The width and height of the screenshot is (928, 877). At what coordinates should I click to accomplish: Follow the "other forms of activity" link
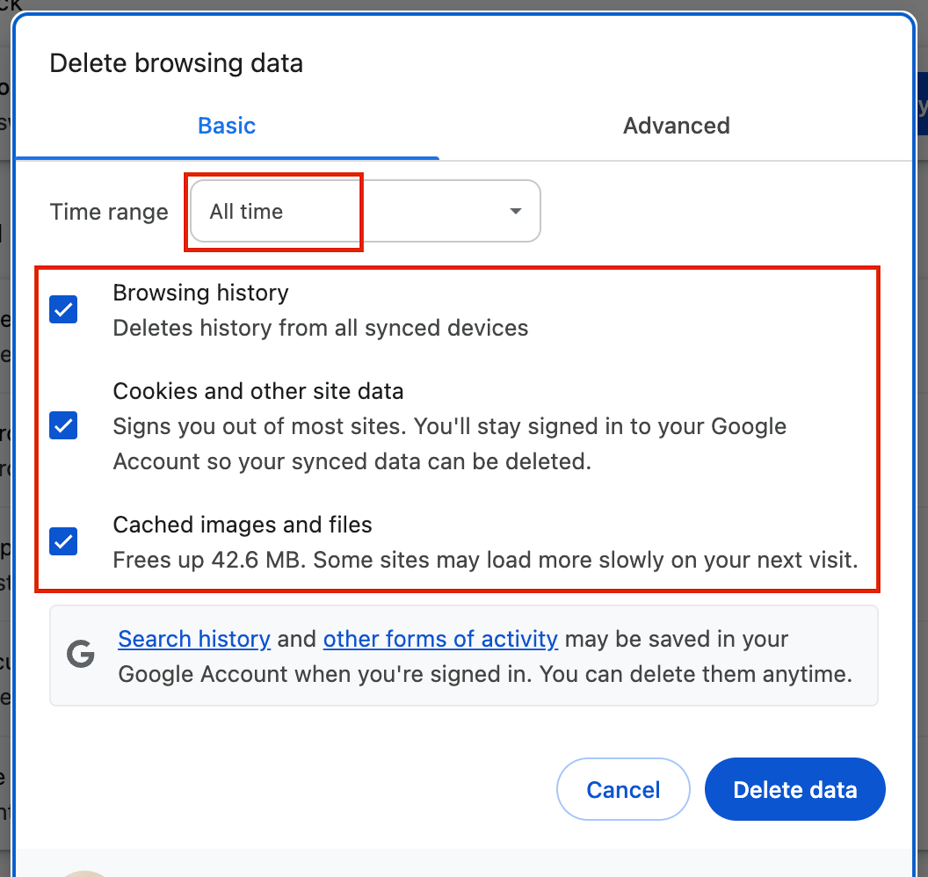click(x=440, y=639)
